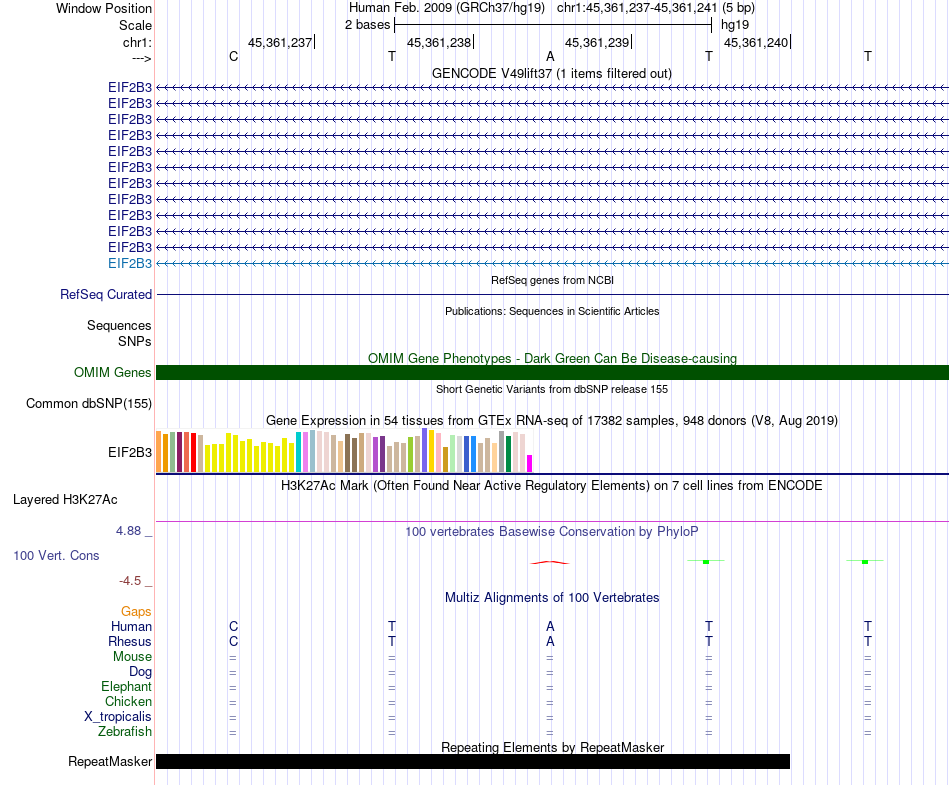
Task: Click the dark green bar in GTEx chart
Action: click(508, 454)
